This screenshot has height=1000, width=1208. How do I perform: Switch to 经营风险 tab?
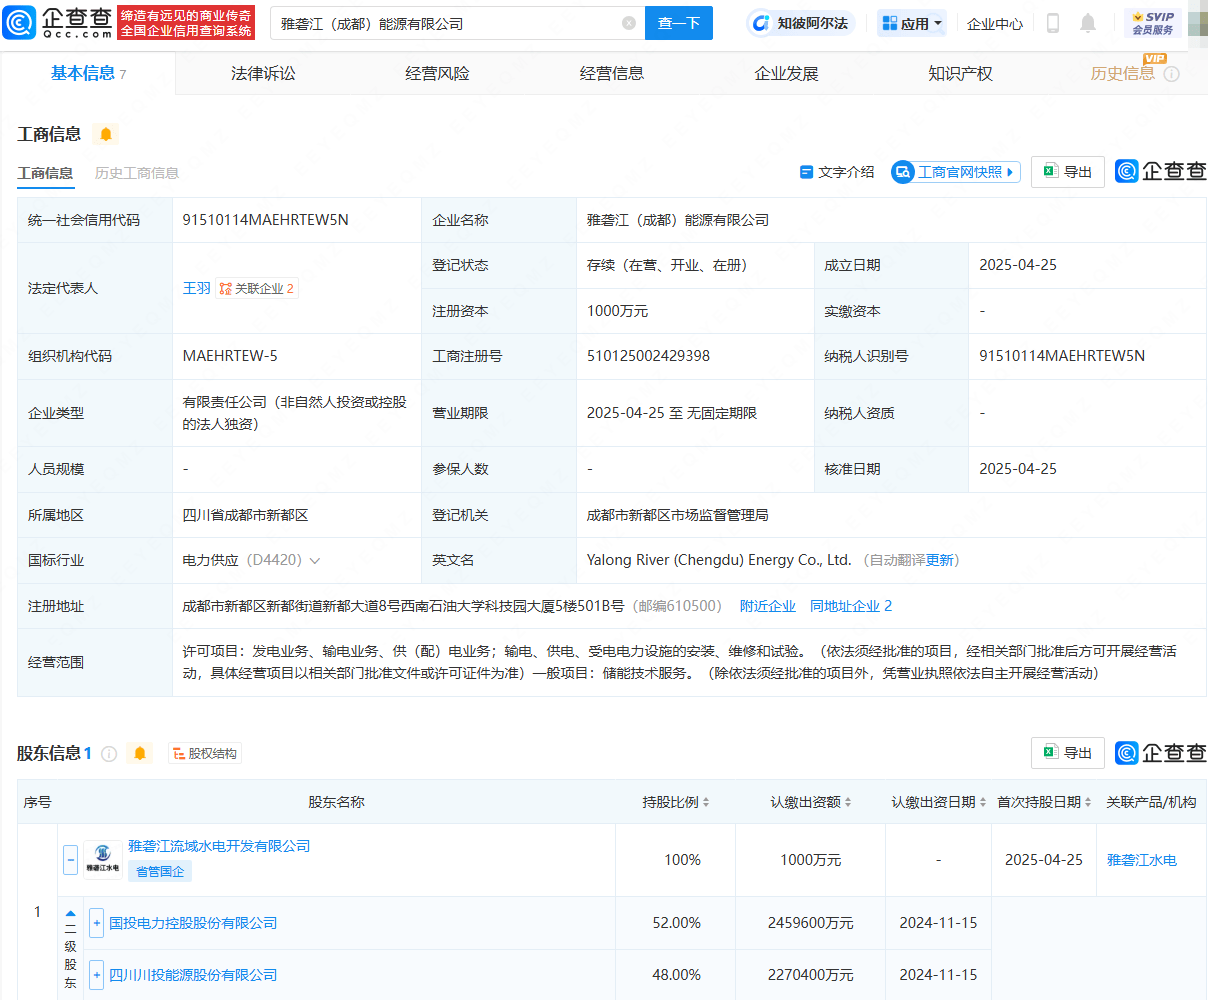(437, 73)
